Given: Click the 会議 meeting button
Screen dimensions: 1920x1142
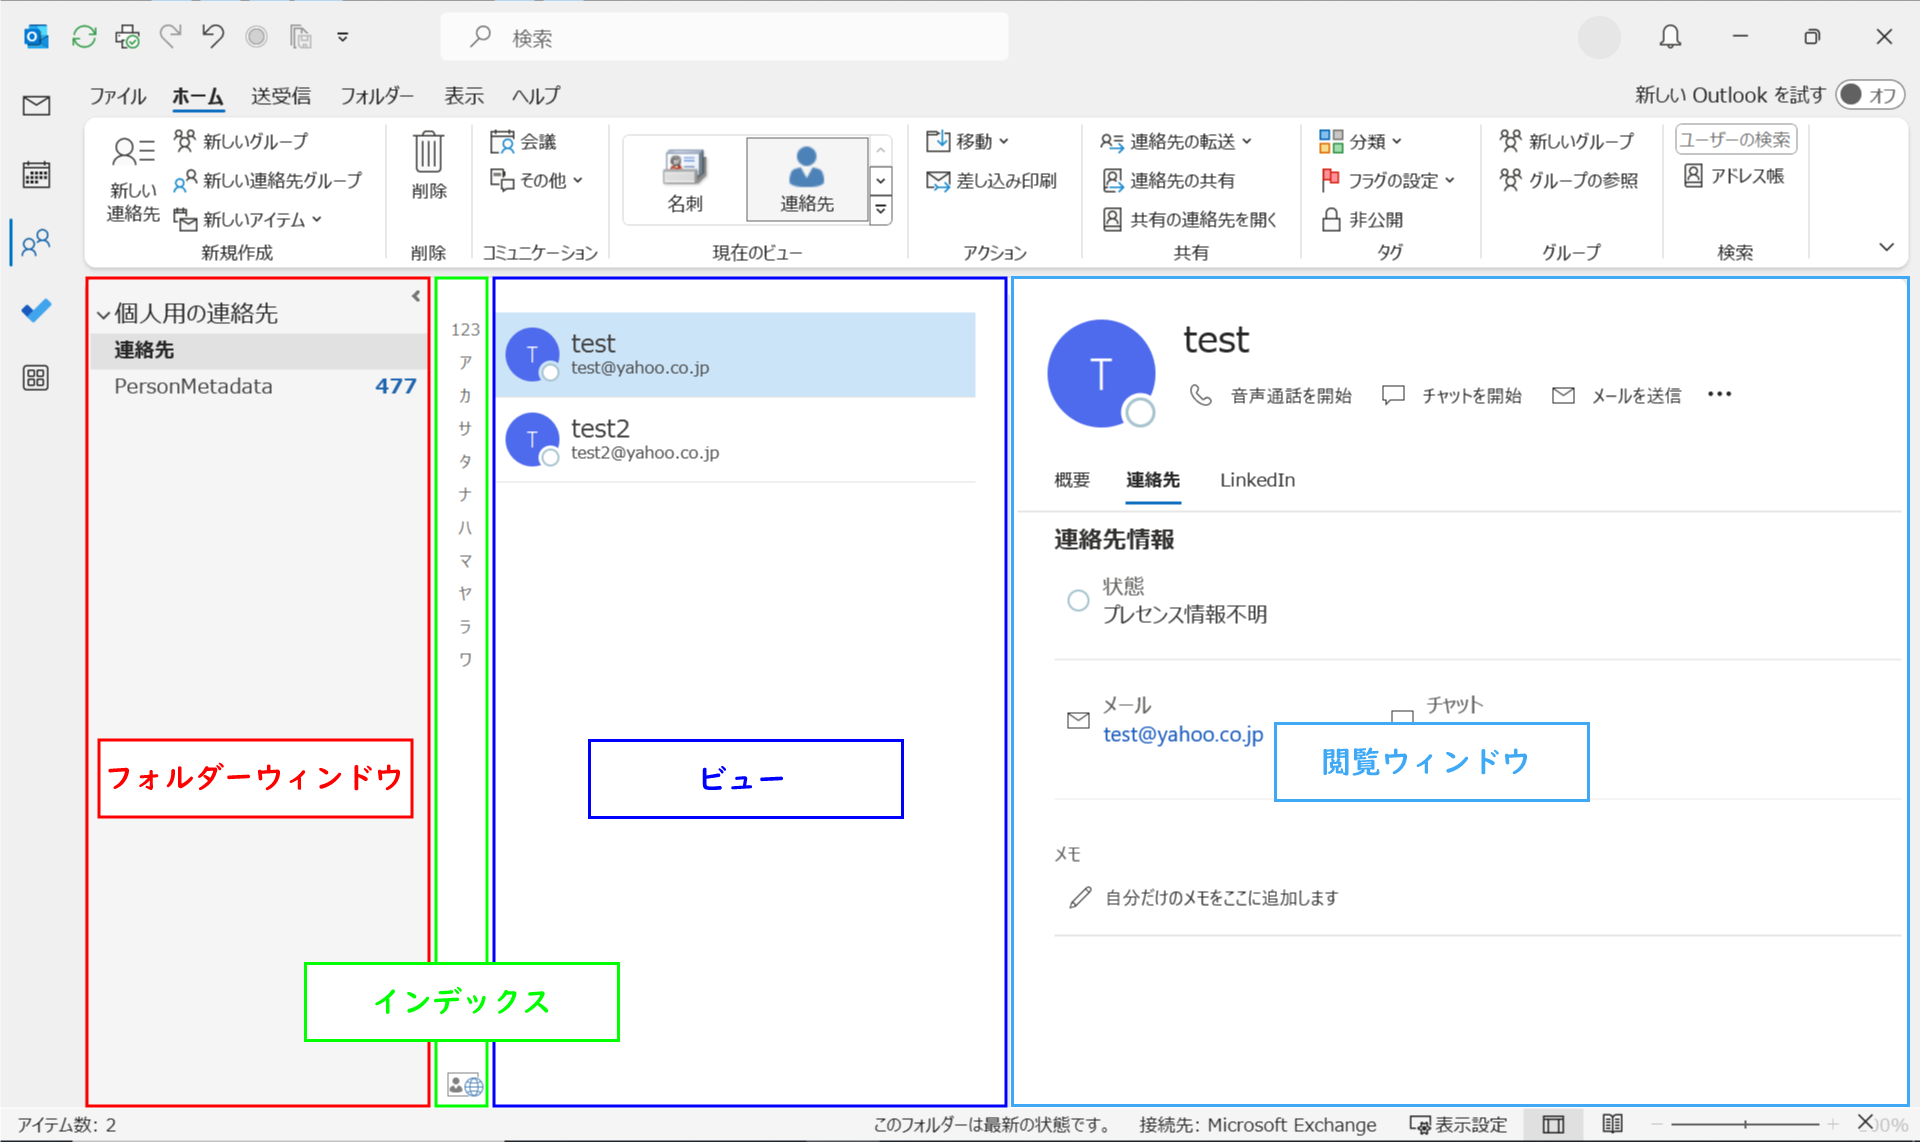Looking at the screenshot, I should (523, 141).
